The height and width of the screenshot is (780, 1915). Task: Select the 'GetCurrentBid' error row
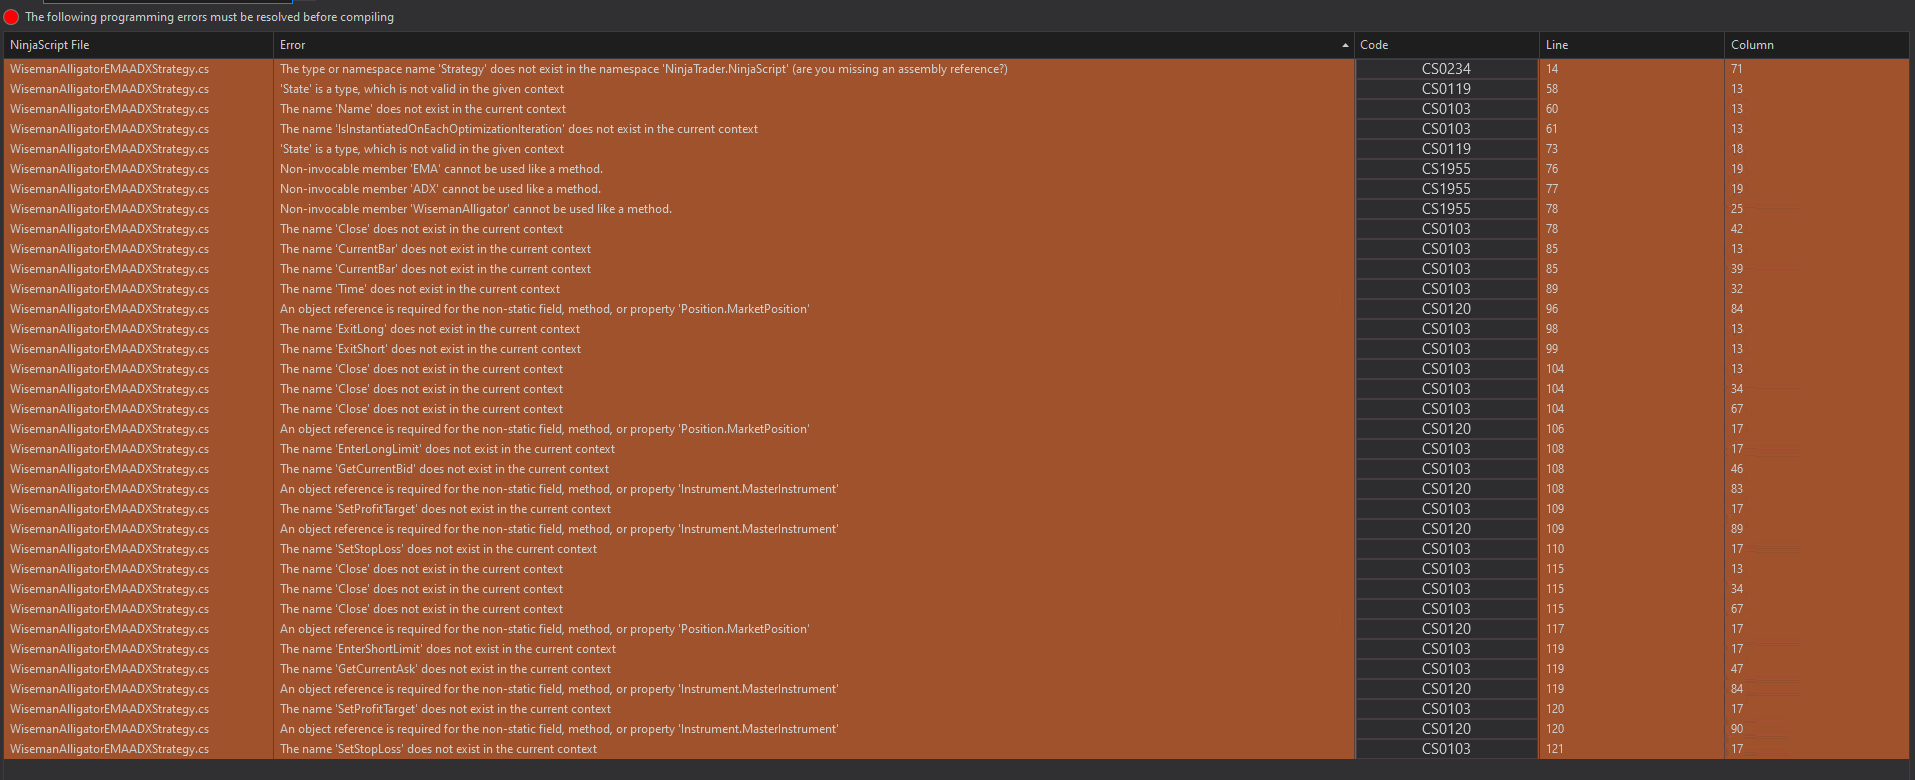pyautogui.click(x=444, y=469)
